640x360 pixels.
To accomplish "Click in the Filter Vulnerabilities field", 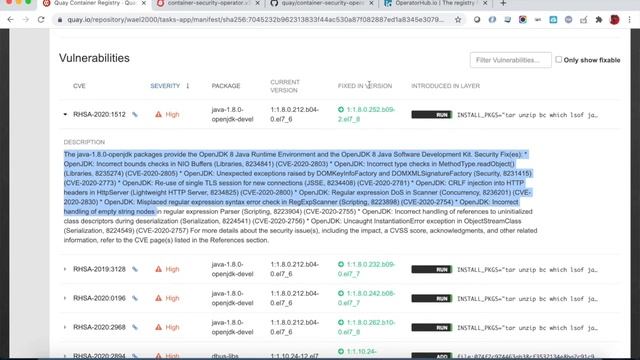I will [x=510, y=60].
